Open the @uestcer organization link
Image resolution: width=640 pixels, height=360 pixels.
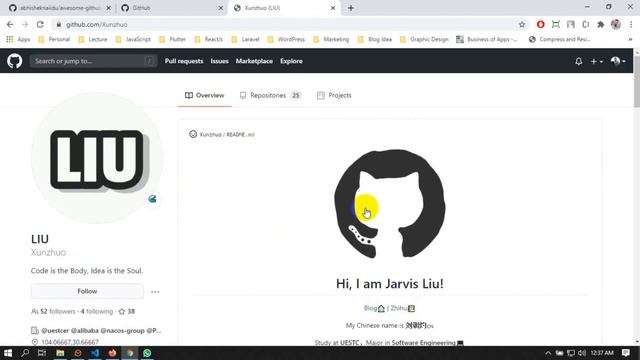(55, 331)
